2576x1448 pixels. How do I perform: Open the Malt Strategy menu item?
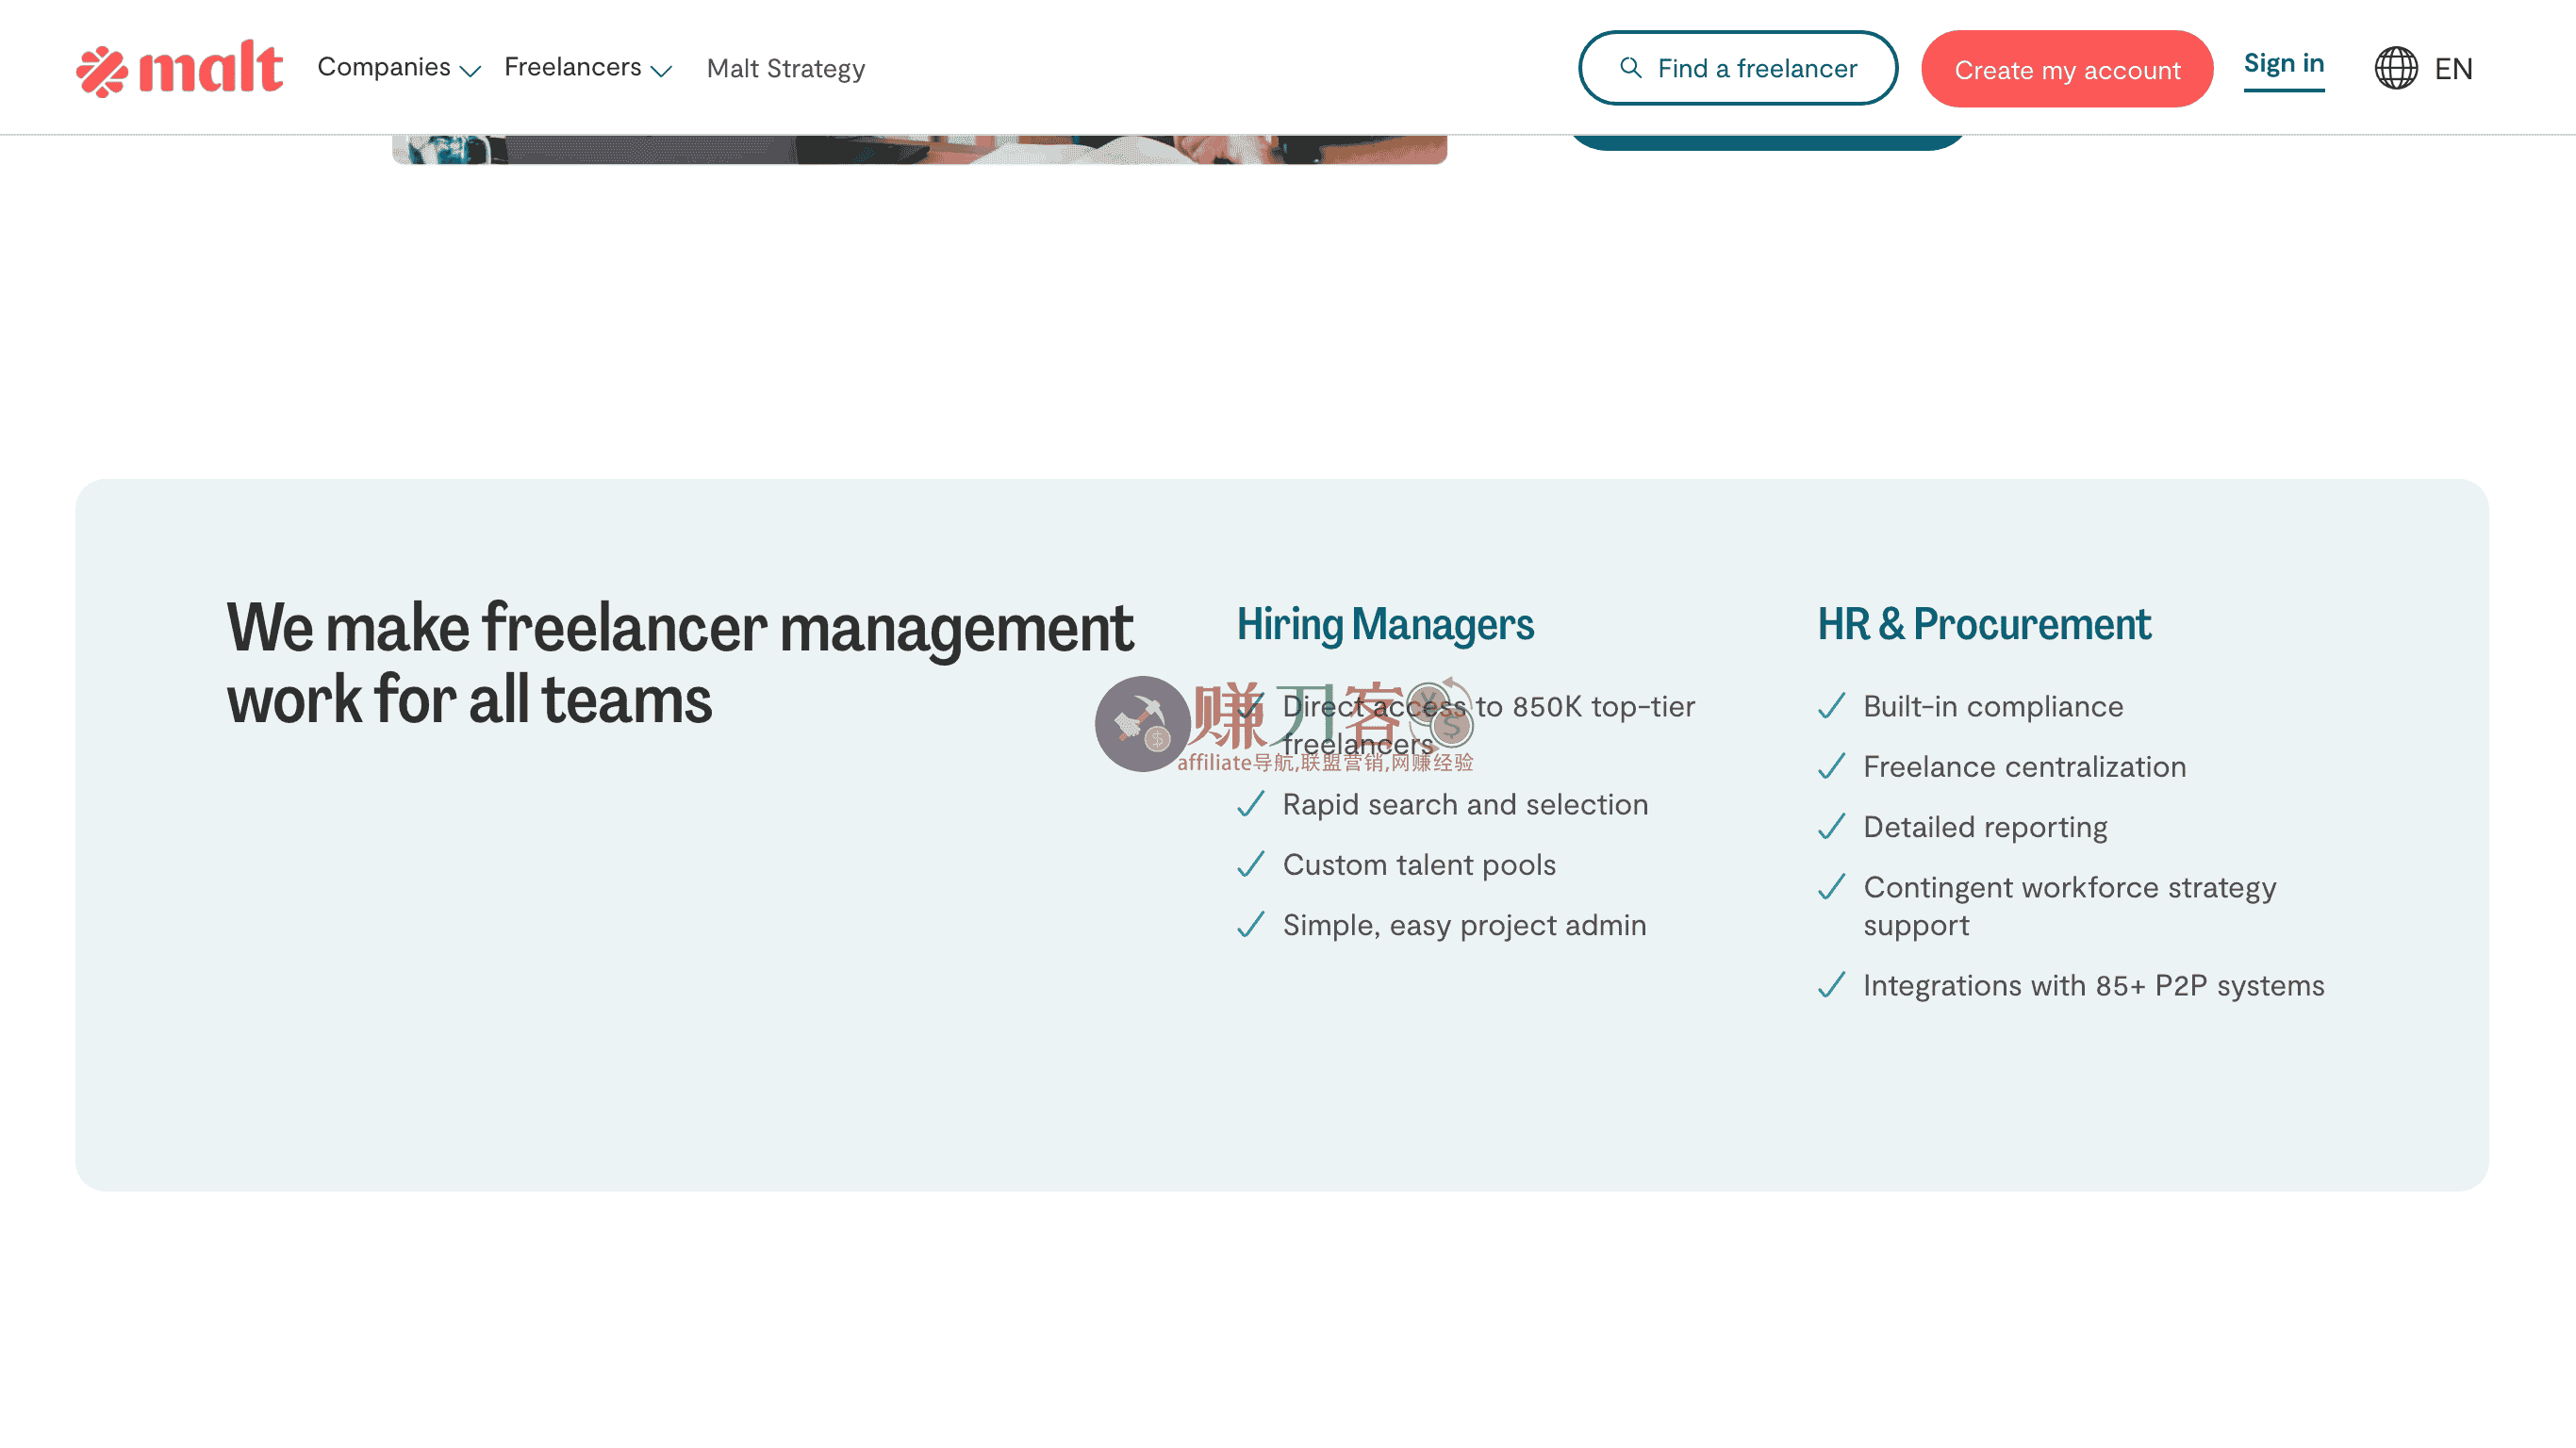[785, 68]
